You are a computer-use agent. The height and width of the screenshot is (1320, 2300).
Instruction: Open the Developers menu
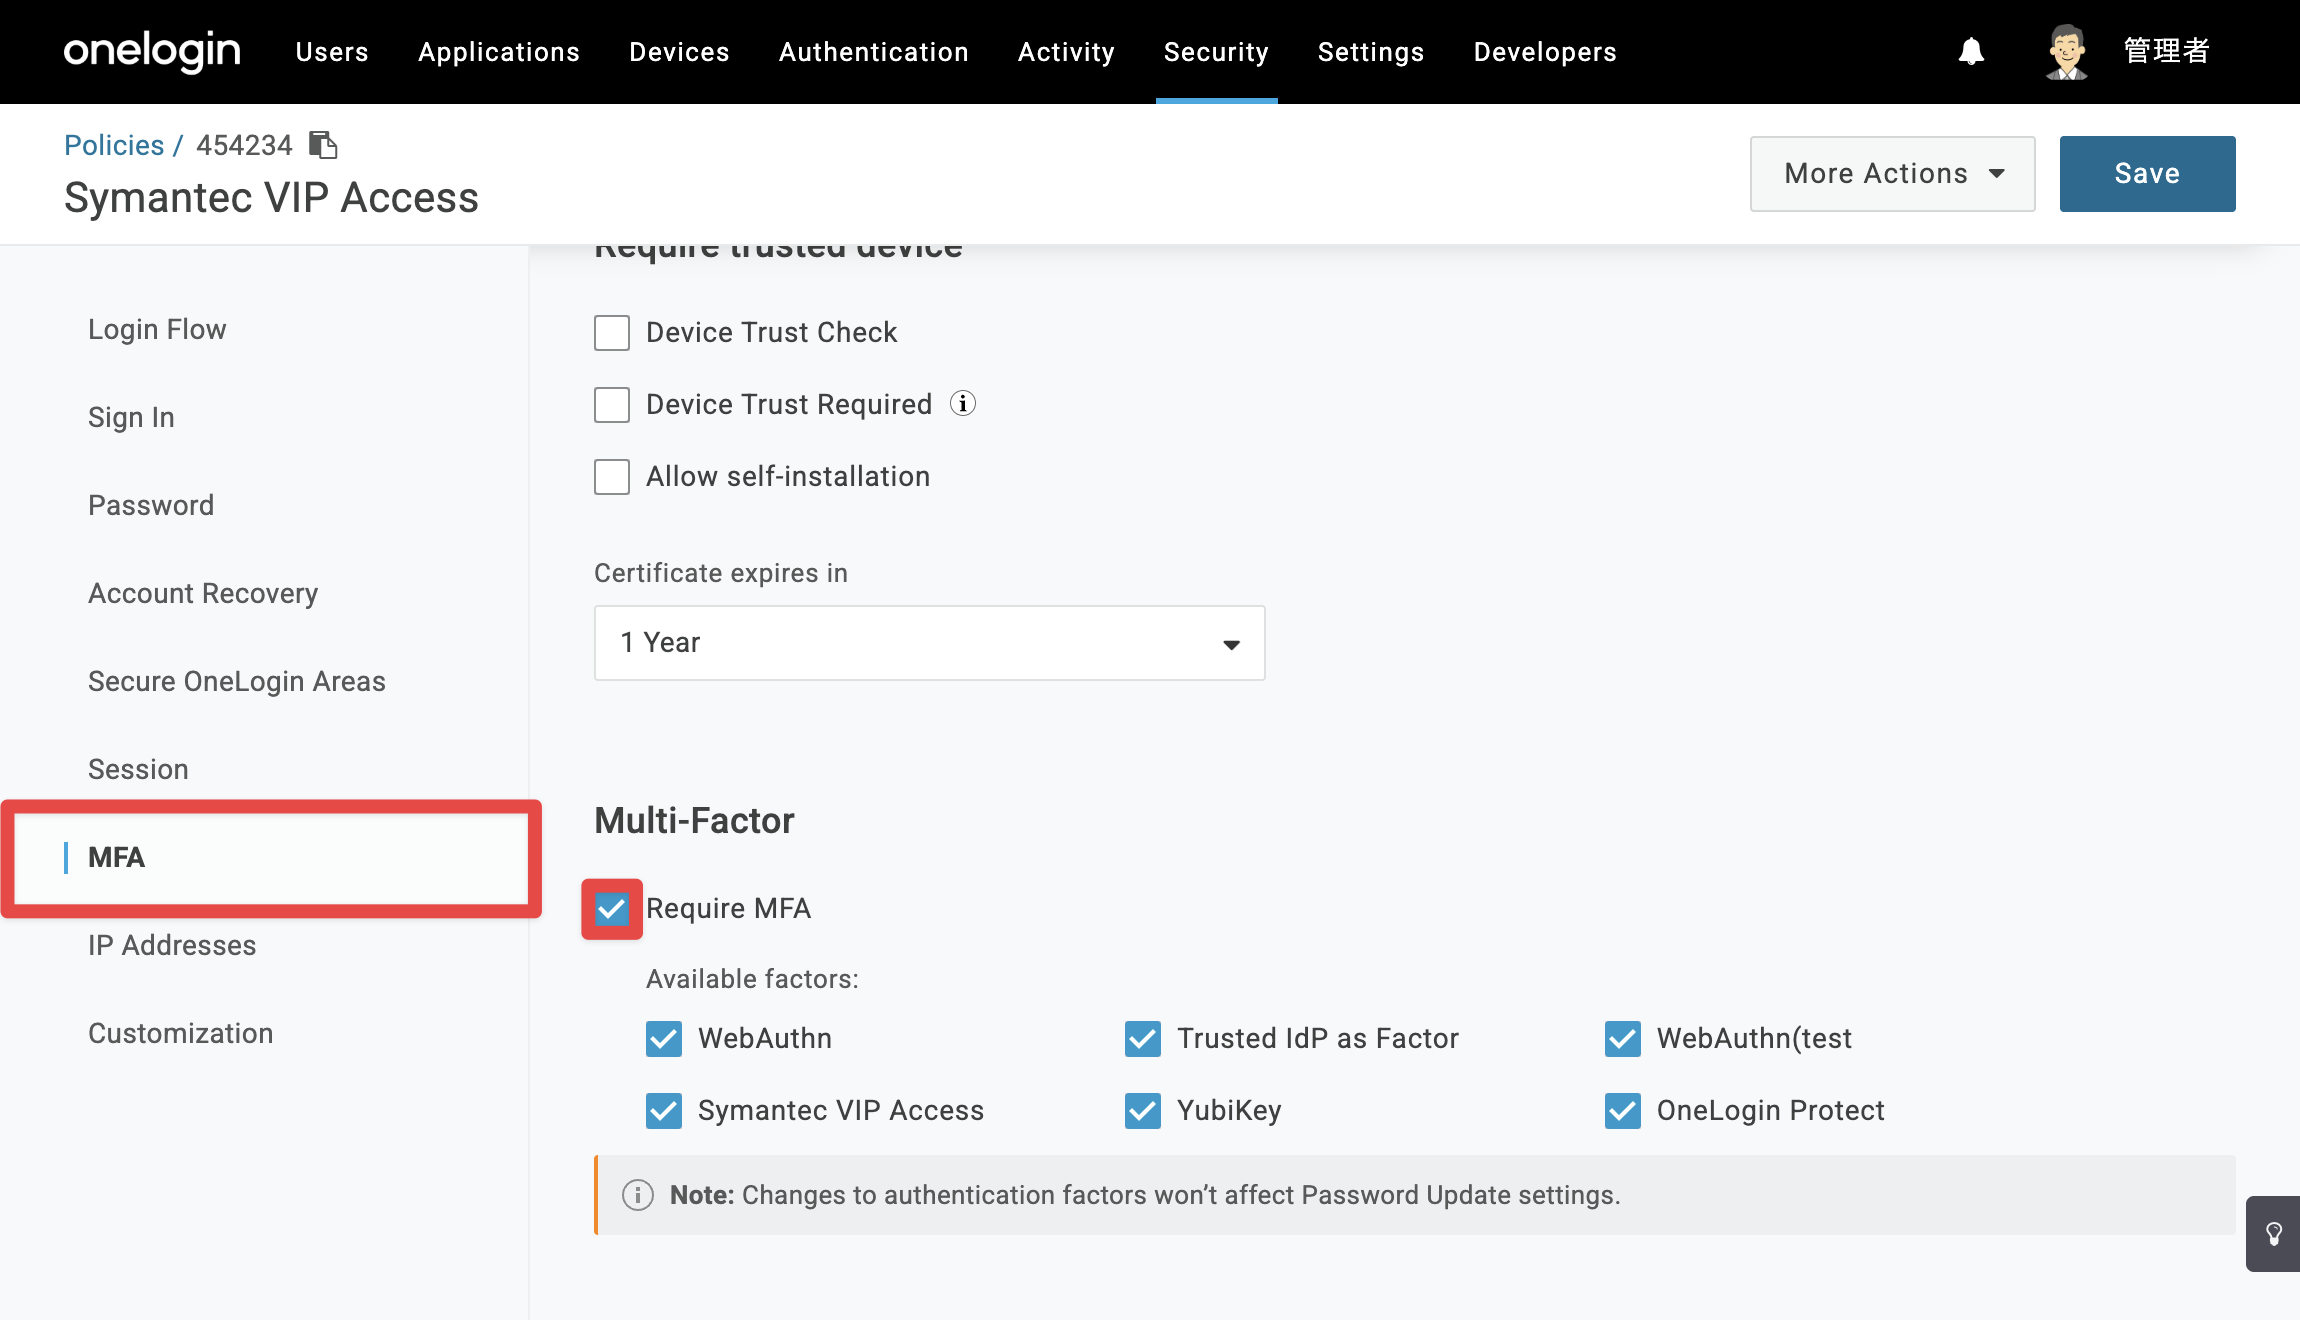coord(1546,52)
